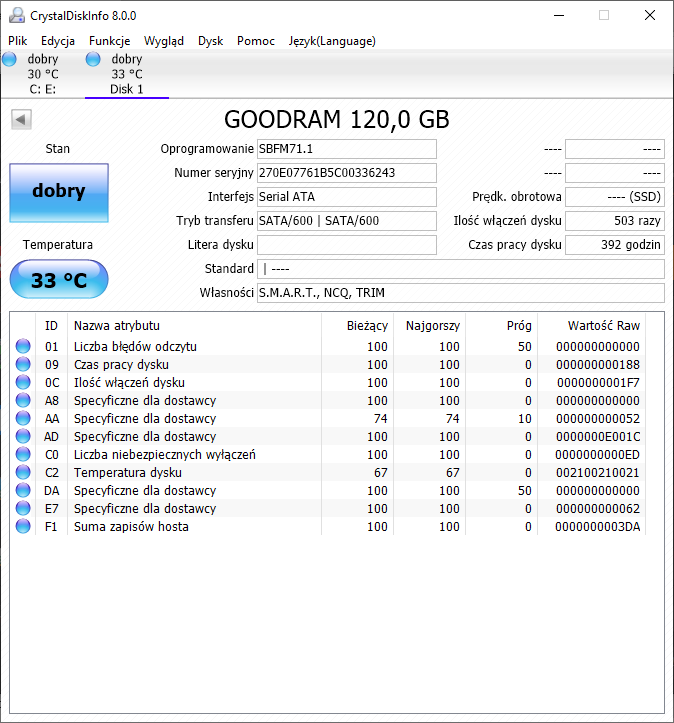Select the Ilość włączeń dysku attribute row
The image size is (674, 723).
point(328,382)
